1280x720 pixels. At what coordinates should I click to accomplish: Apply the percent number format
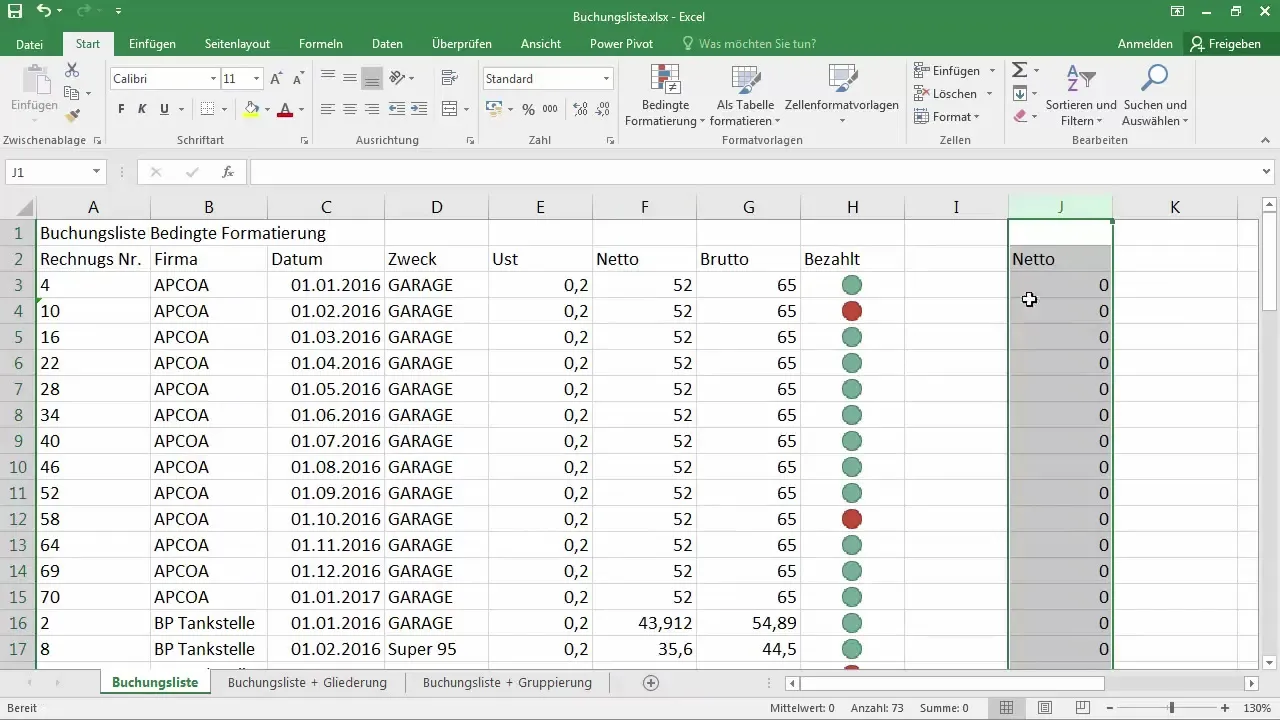tap(528, 109)
